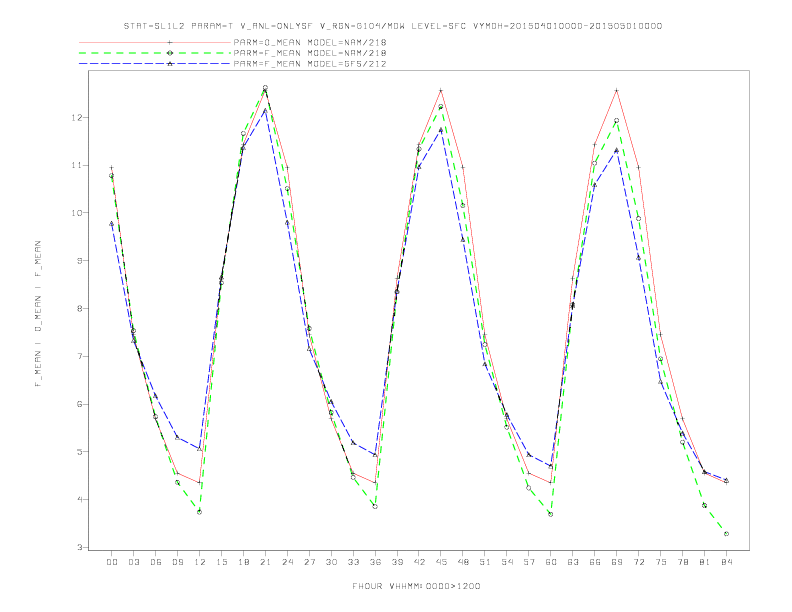Click y-axis tick label 7
Screen dimensions: 792x612
tap(79, 356)
